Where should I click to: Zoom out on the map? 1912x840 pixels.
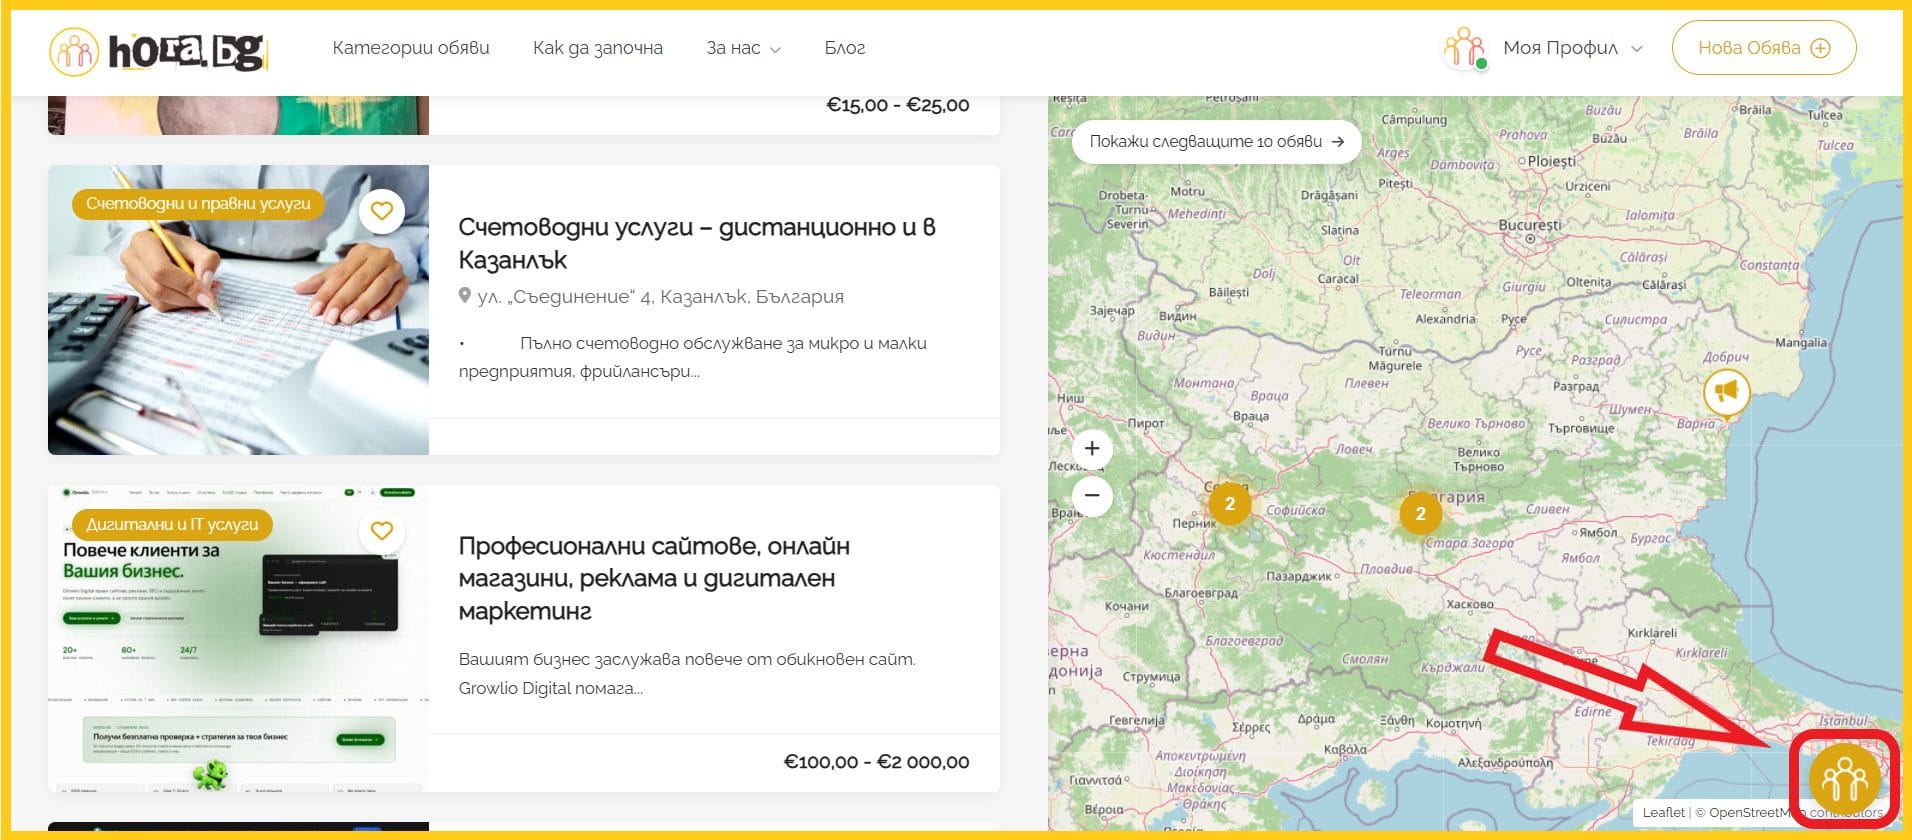(x=1092, y=495)
